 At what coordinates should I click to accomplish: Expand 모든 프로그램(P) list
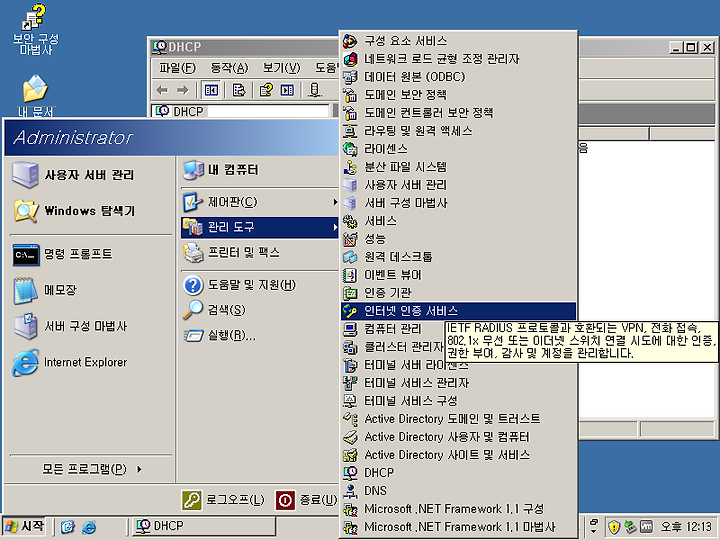click(x=91, y=469)
